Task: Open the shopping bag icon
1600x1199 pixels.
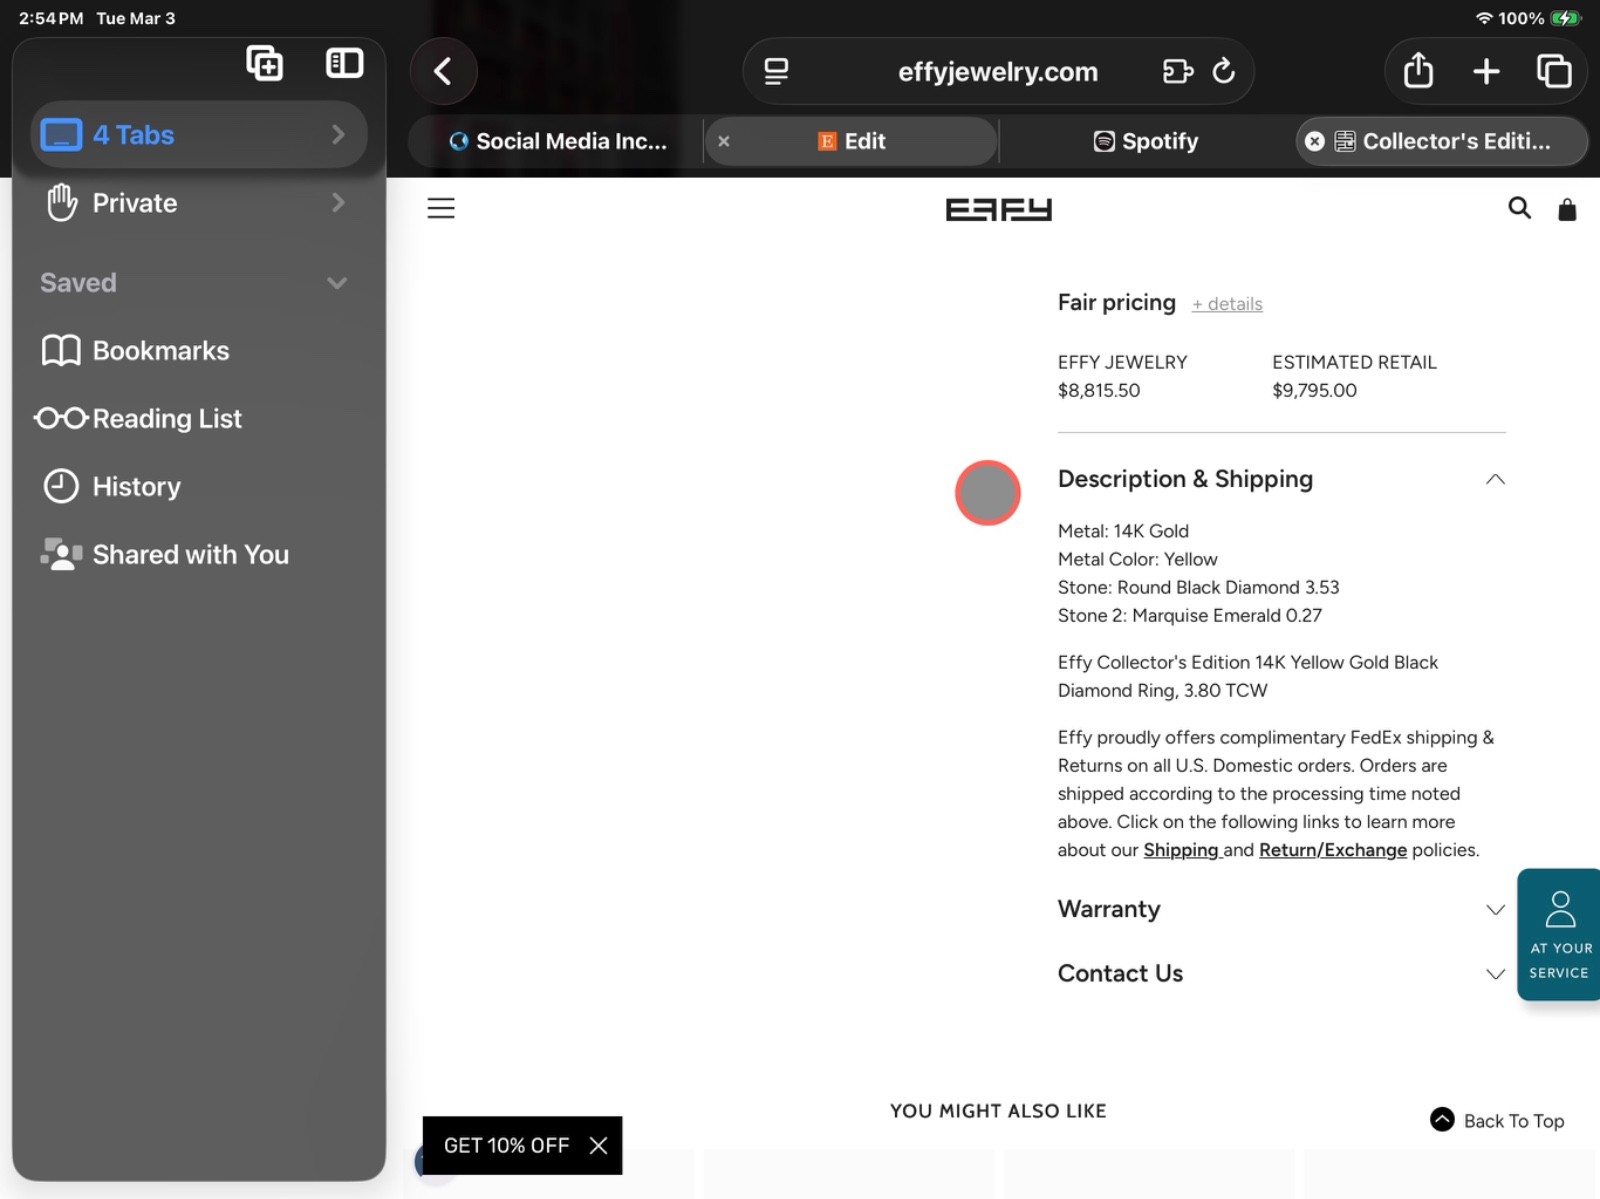Action: point(1567,209)
